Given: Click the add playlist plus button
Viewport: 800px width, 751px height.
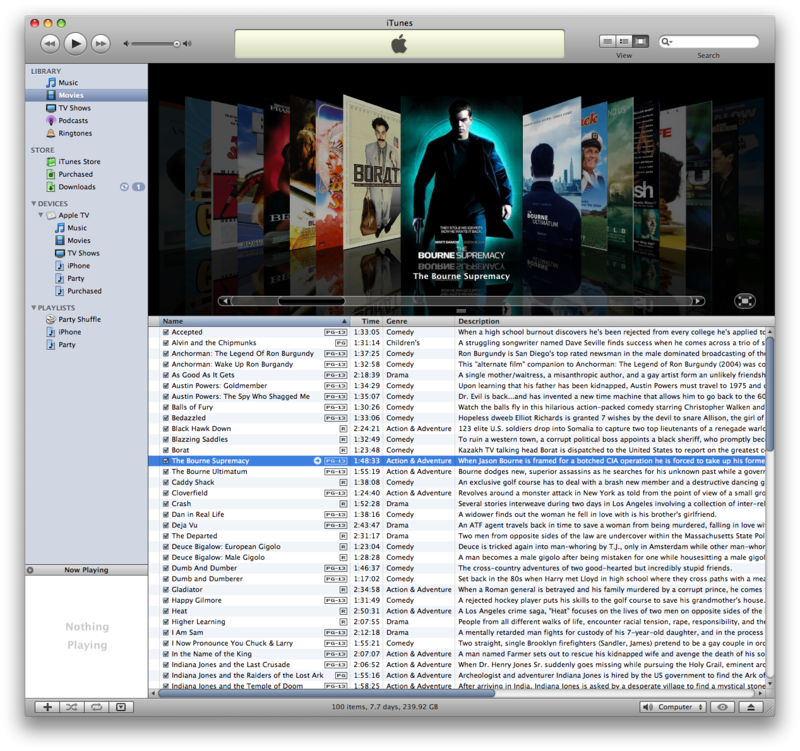Looking at the screenshot, I should [x=47, y=707].
